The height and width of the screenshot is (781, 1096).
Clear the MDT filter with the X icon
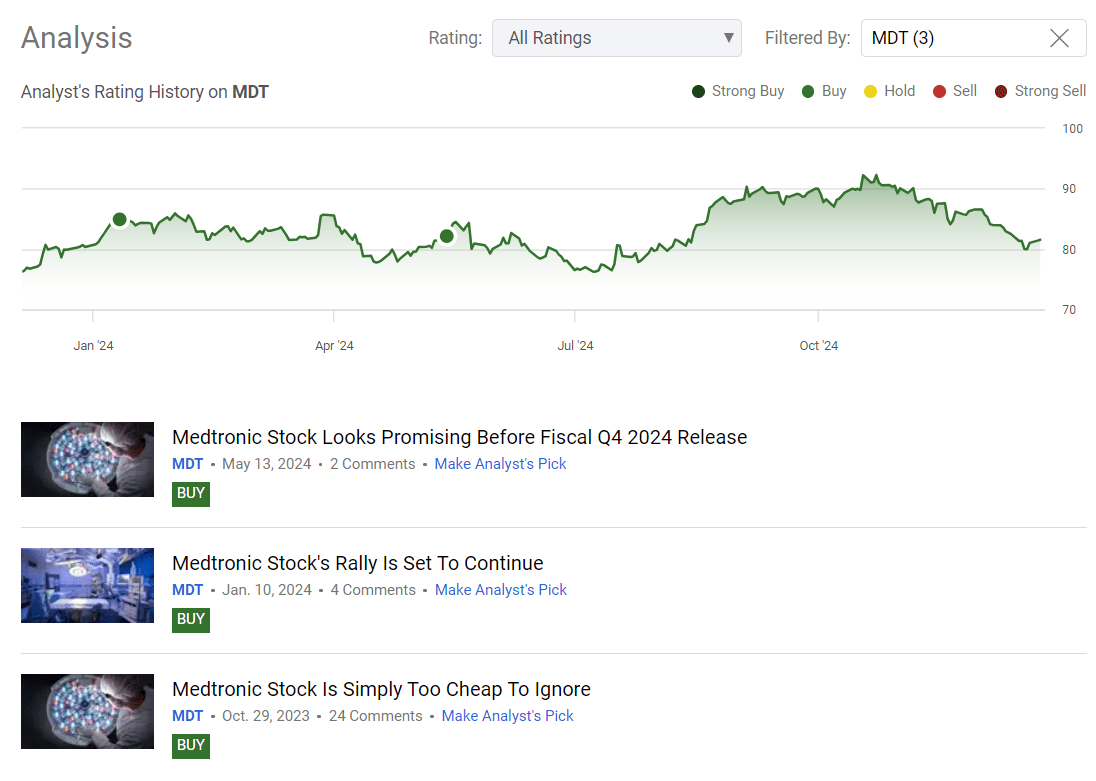pyautogui.click(x=1059, y=39)
